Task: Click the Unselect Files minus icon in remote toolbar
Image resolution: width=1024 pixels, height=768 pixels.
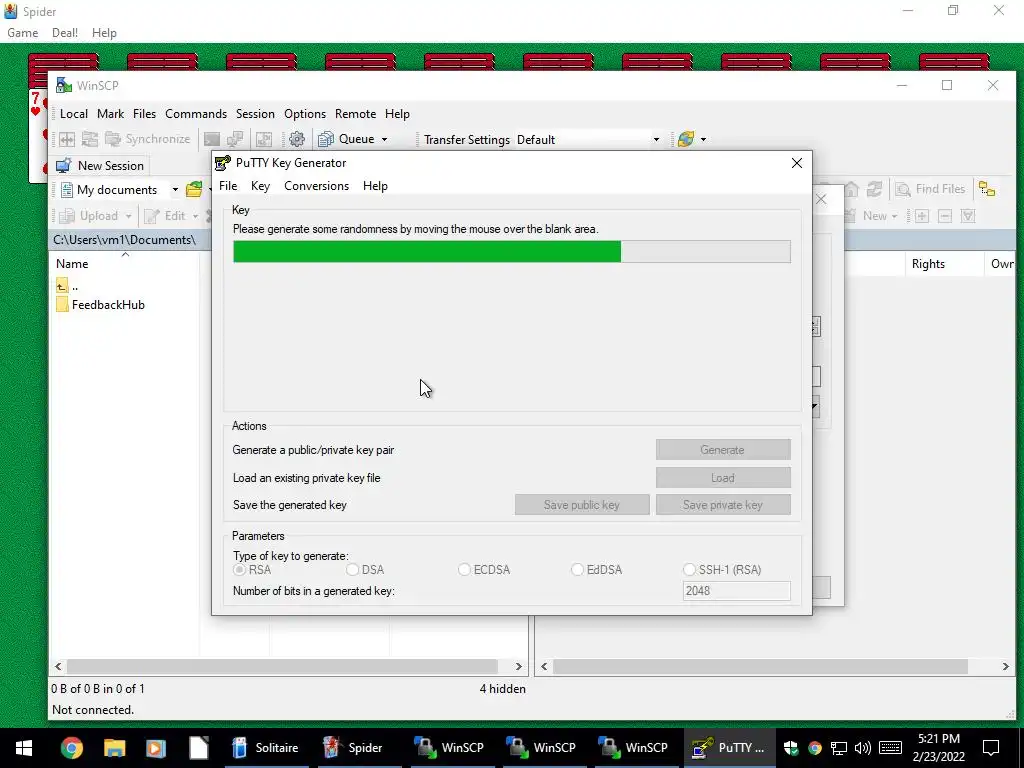Action: pyautogui.click(x=945, y=216)
